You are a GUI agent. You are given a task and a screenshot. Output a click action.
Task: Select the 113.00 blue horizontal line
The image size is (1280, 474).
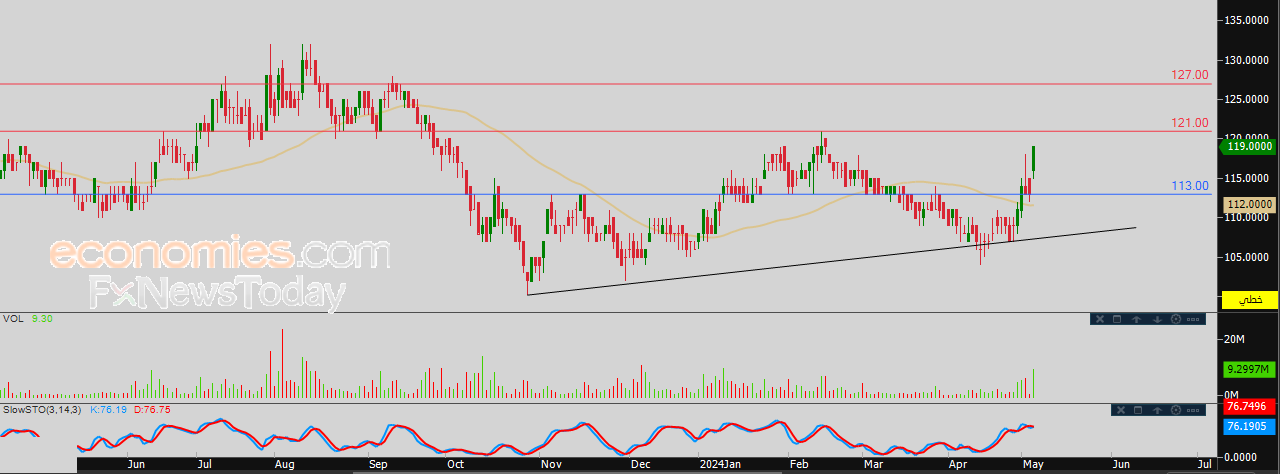(x=605, y=194)
